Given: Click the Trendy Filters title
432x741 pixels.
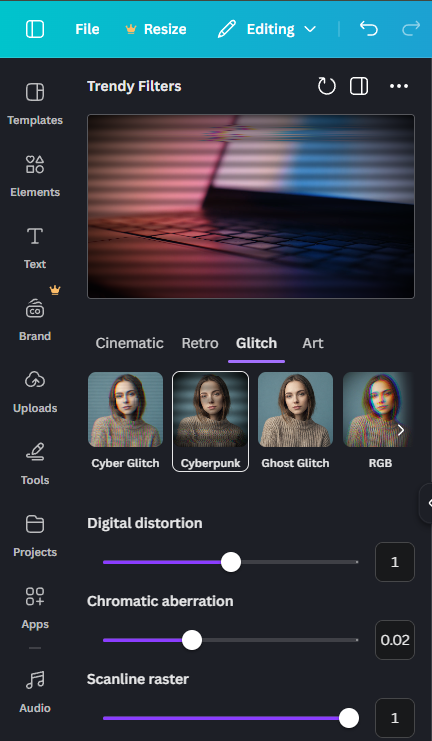Looking at the screenshot, I should 134,86.
